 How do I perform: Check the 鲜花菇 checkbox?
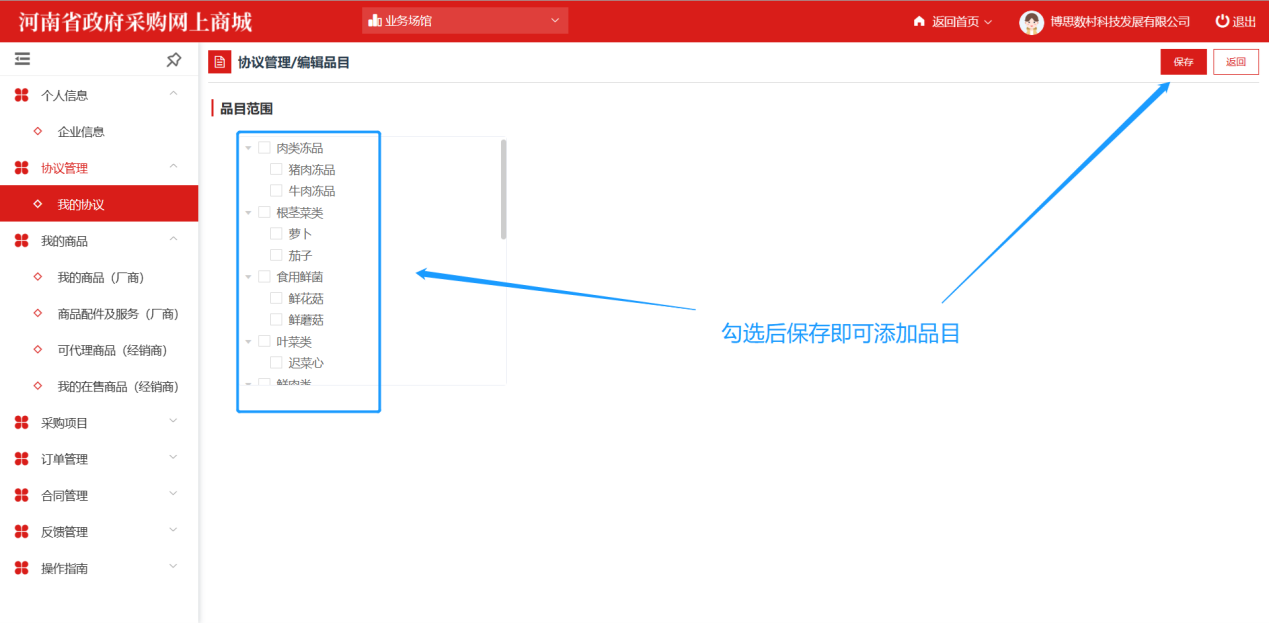276,298
